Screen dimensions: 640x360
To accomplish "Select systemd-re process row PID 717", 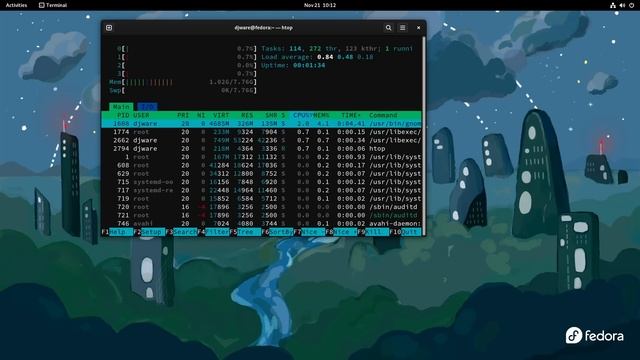I will click(261, 190).
